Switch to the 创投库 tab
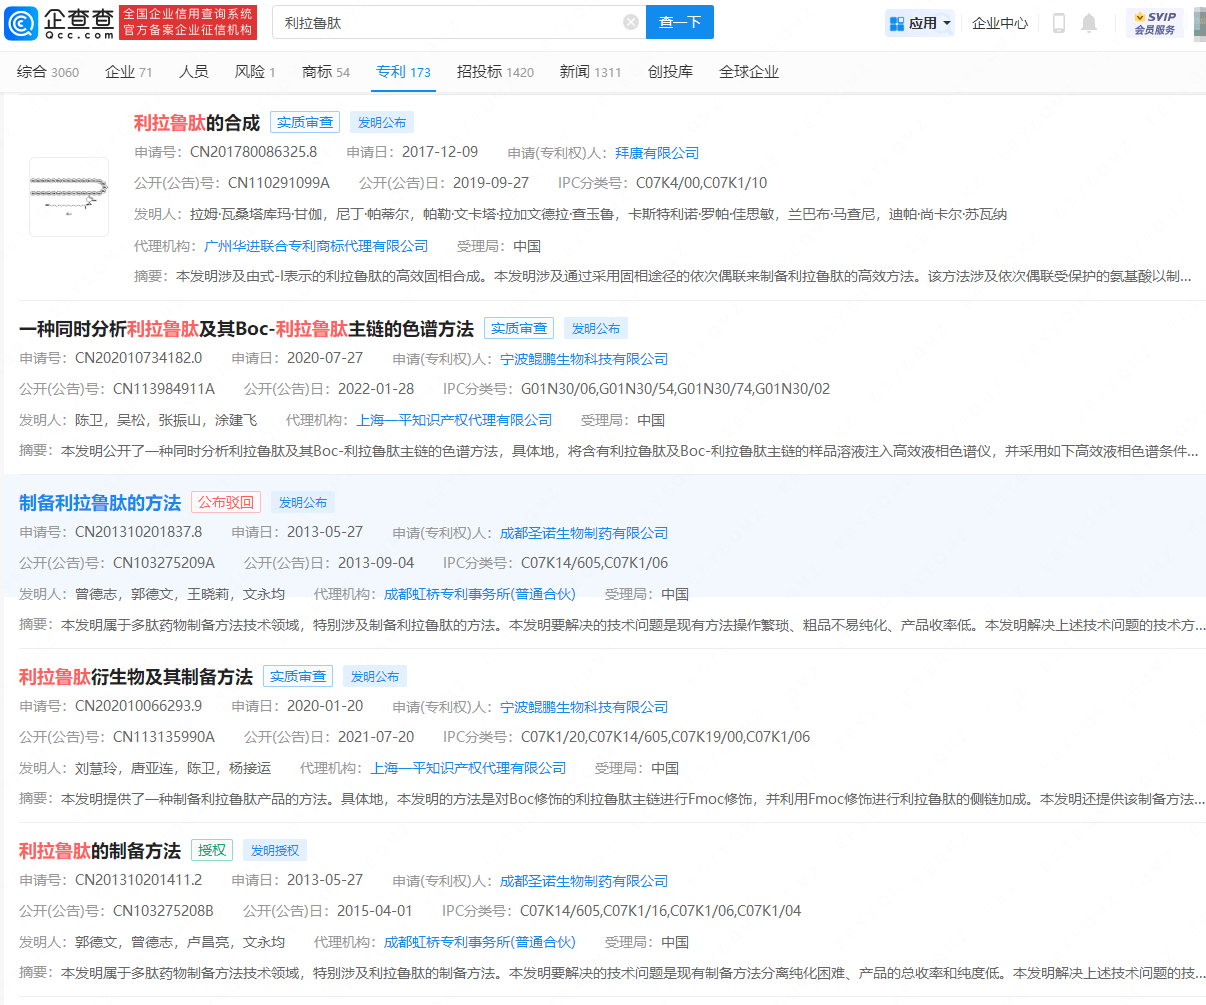This screenshot has width=1206, height=1005. [670, 72]
